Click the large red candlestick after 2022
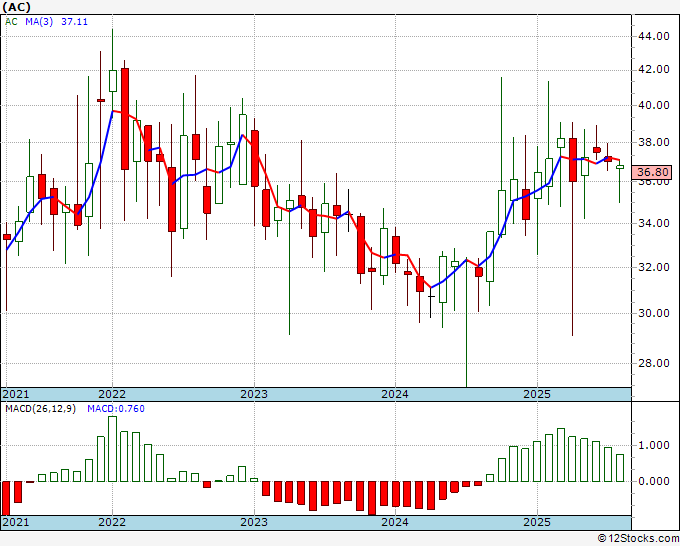This screenshot has width=680, height=546. (125, 119)
